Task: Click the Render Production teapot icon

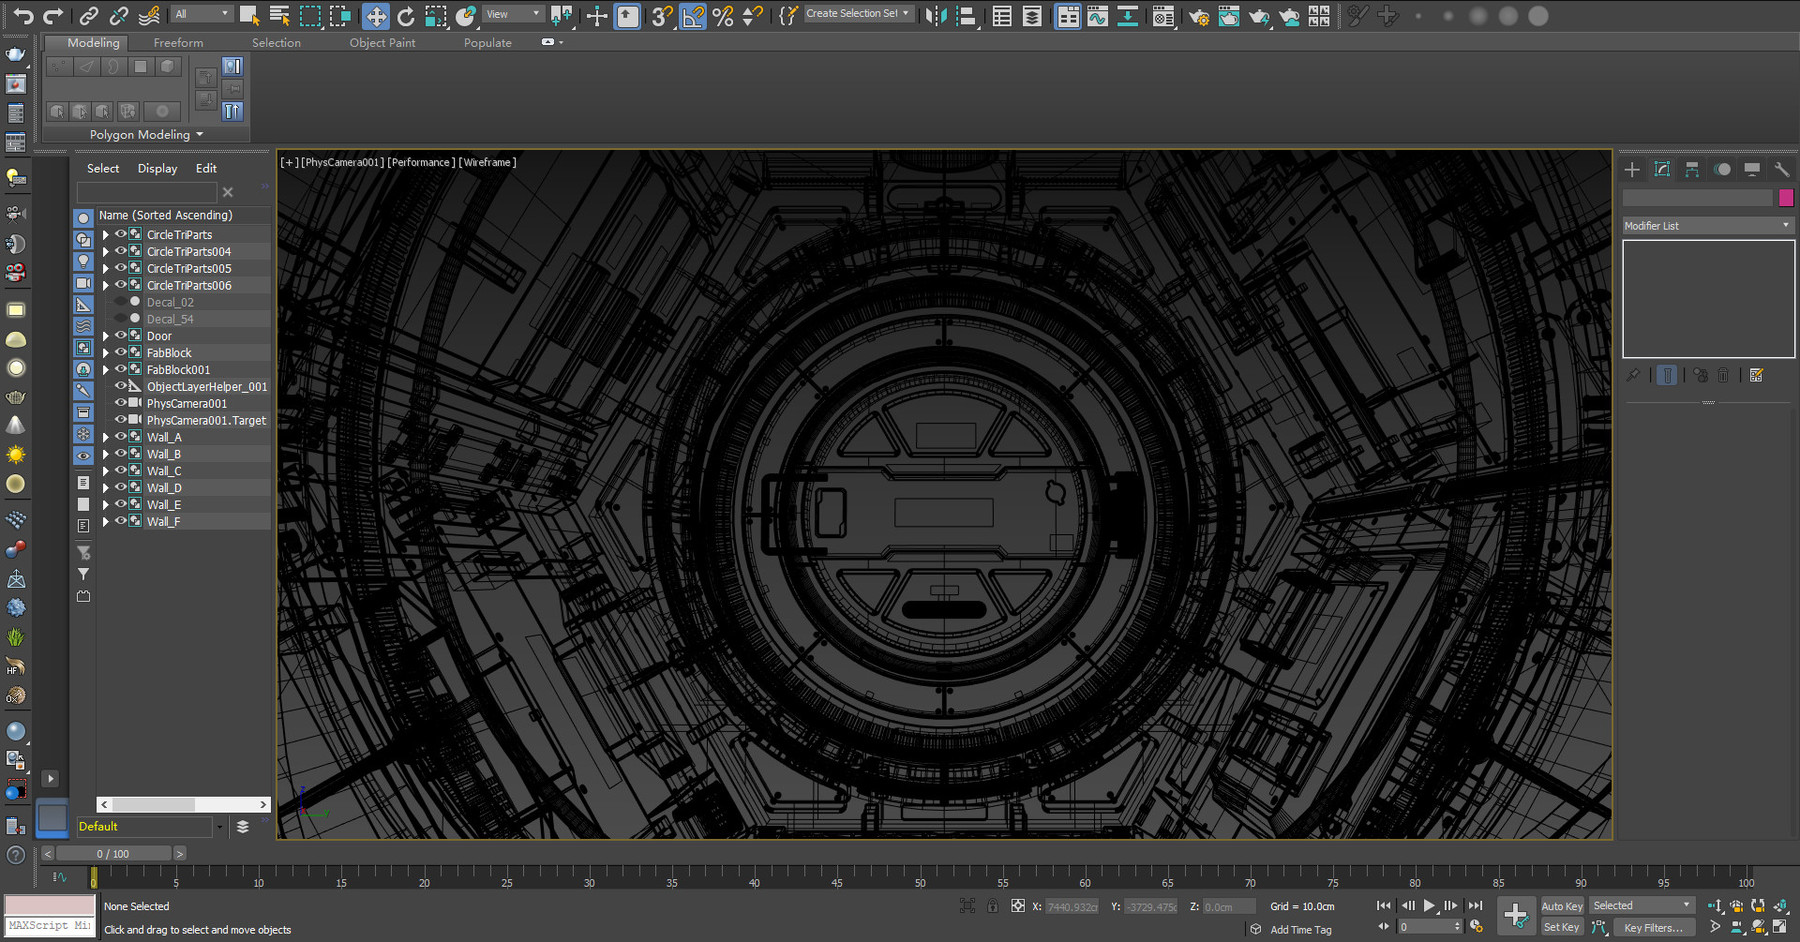Action: [x=1259, y=15]
